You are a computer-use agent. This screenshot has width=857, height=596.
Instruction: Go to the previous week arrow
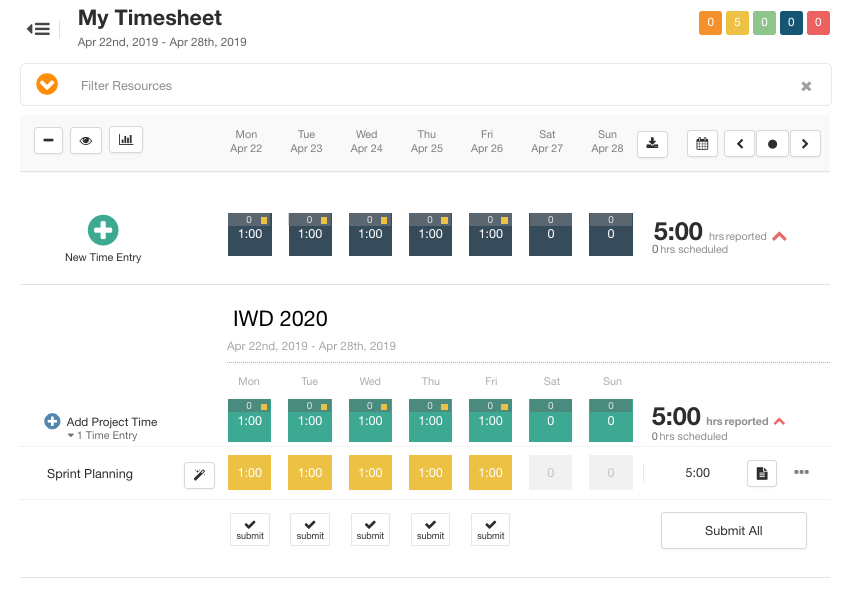click(739, 143)
